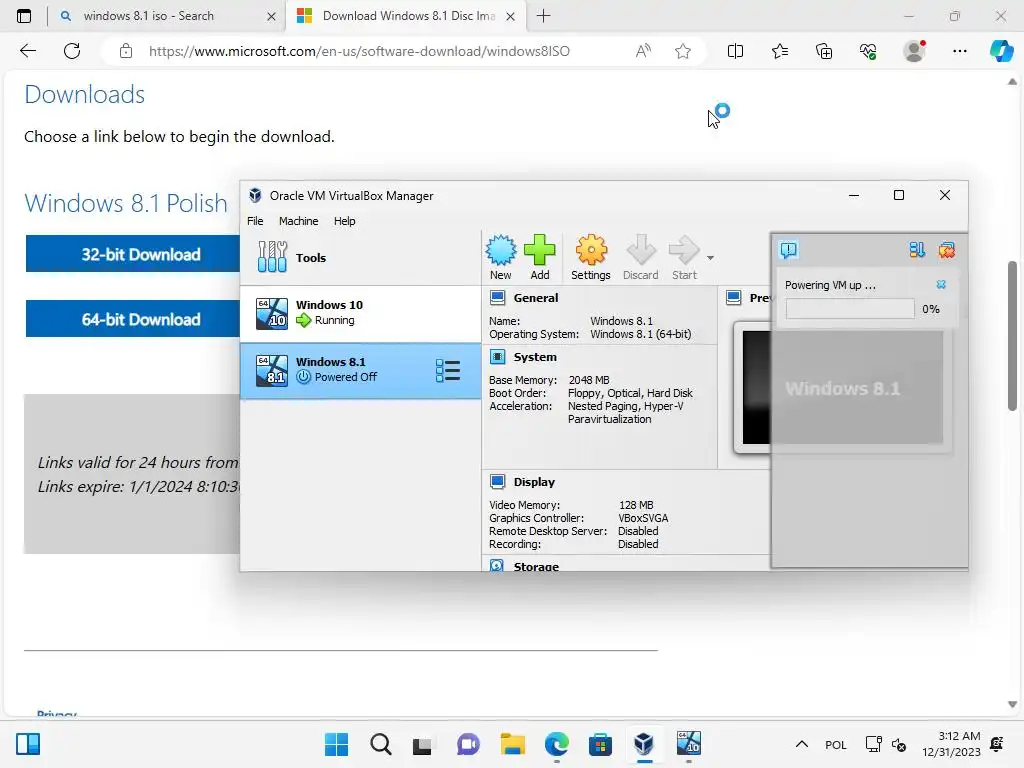Click the address bar URL field
Screen dimensions: 1024x768
click(359, 51)
